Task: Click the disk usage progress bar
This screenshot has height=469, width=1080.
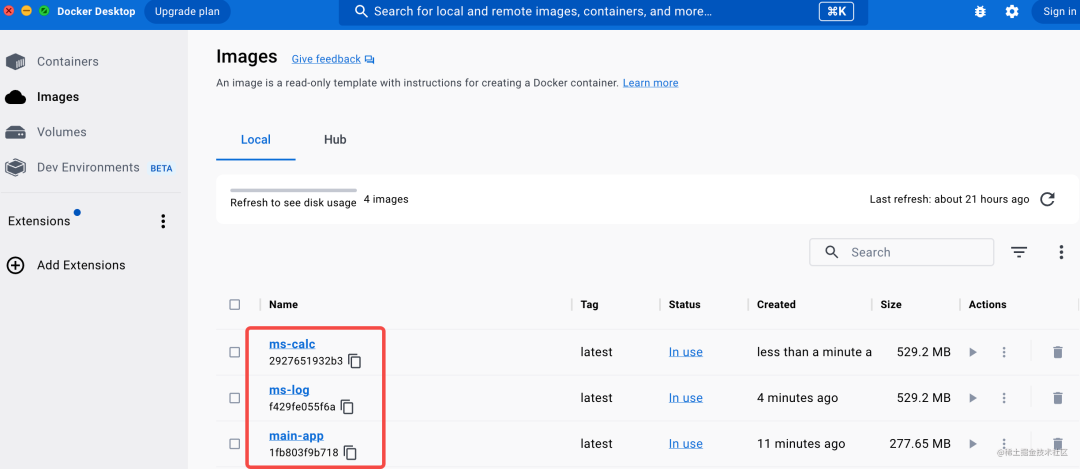Action: (x=293, y=190)
